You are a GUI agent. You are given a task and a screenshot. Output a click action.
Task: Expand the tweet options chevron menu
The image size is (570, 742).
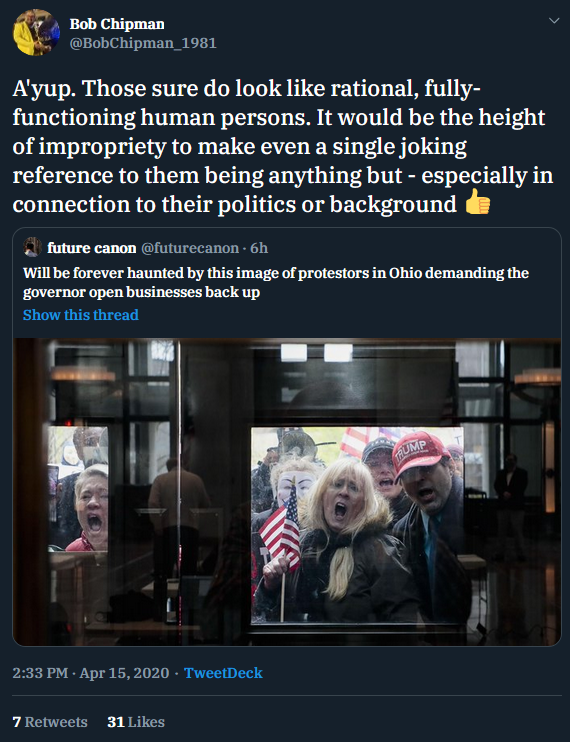coord(553,20)
